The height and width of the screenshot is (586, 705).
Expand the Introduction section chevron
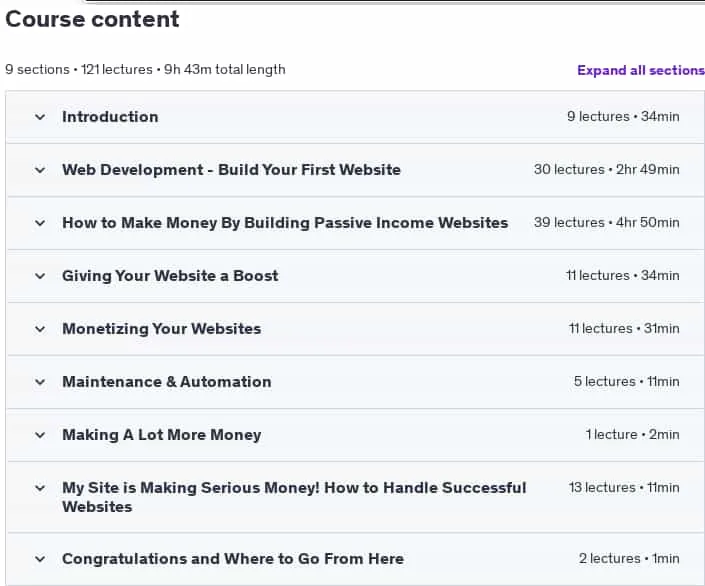(x=40, y=117)
